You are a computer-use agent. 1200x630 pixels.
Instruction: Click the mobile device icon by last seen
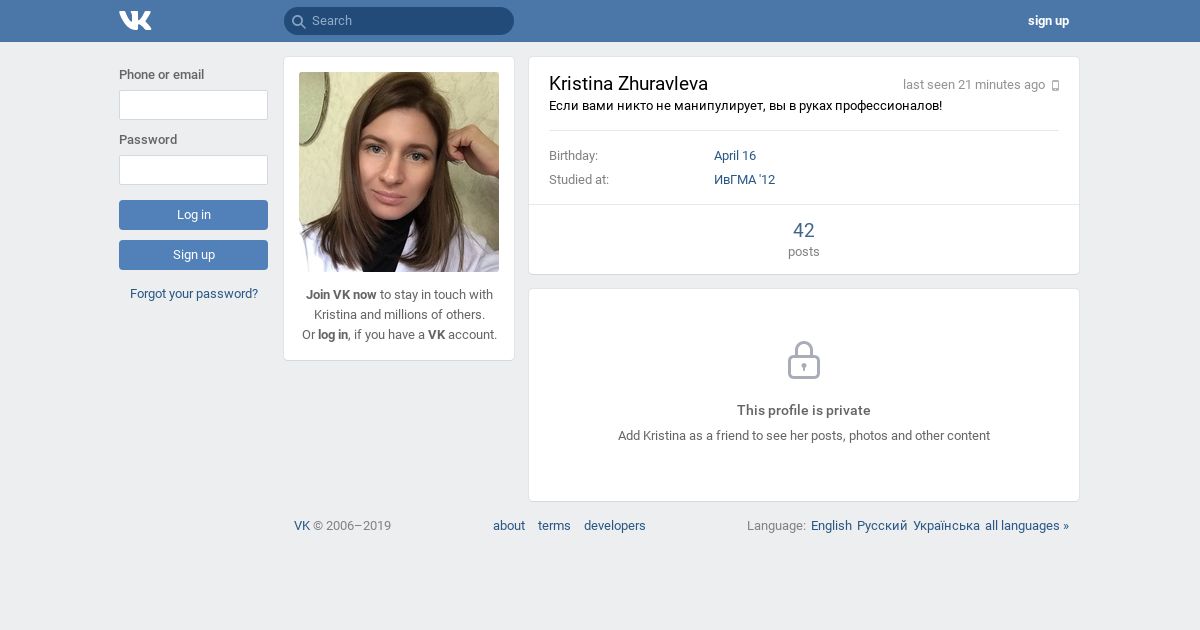[1055, 86]
